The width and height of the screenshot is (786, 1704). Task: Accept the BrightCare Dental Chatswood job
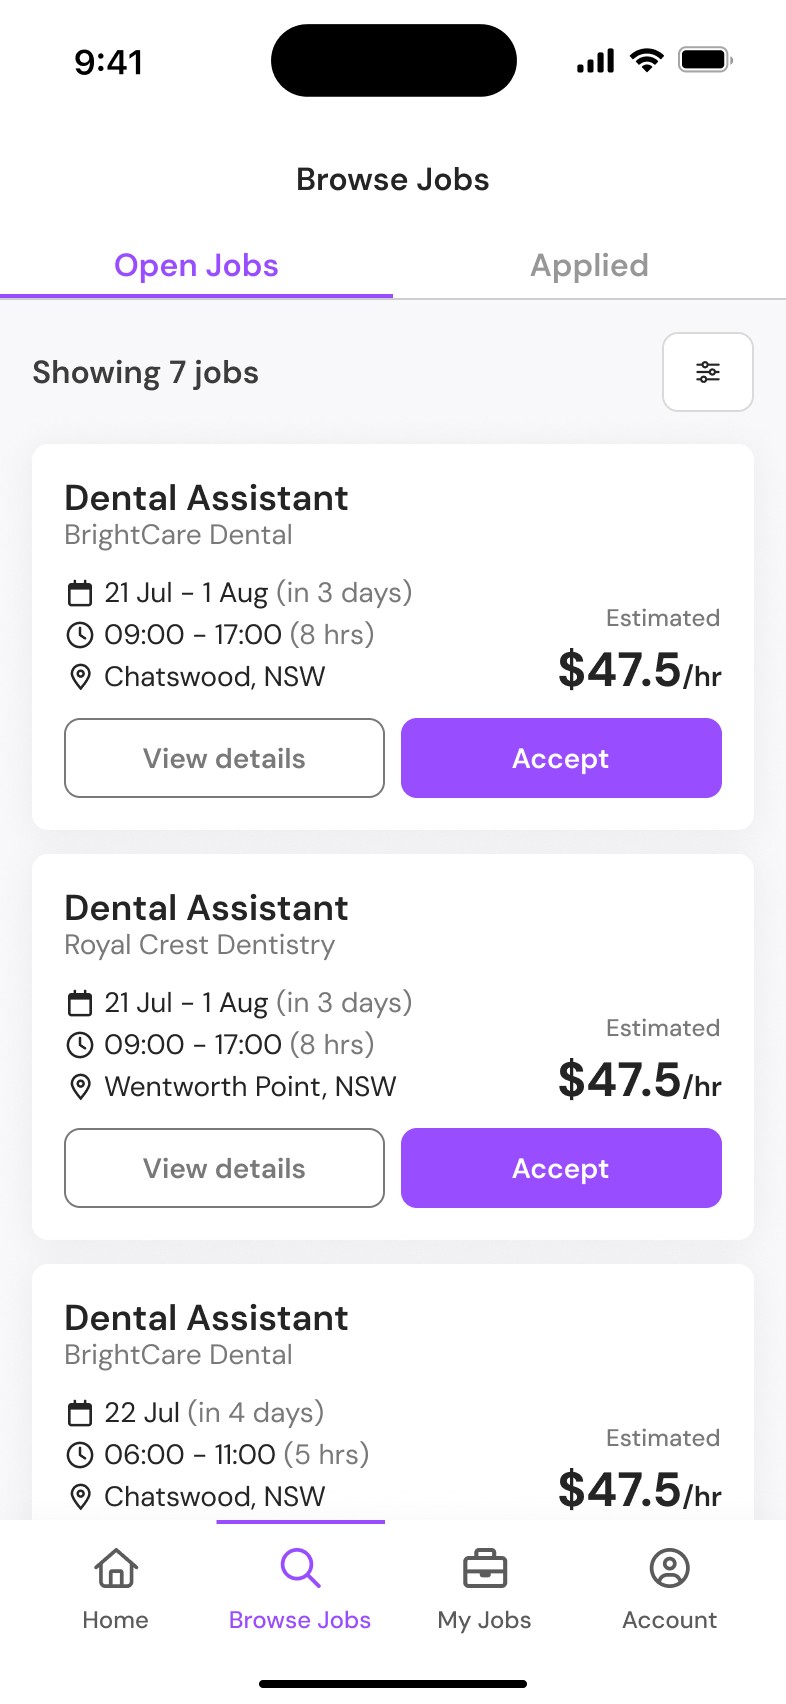561,758
